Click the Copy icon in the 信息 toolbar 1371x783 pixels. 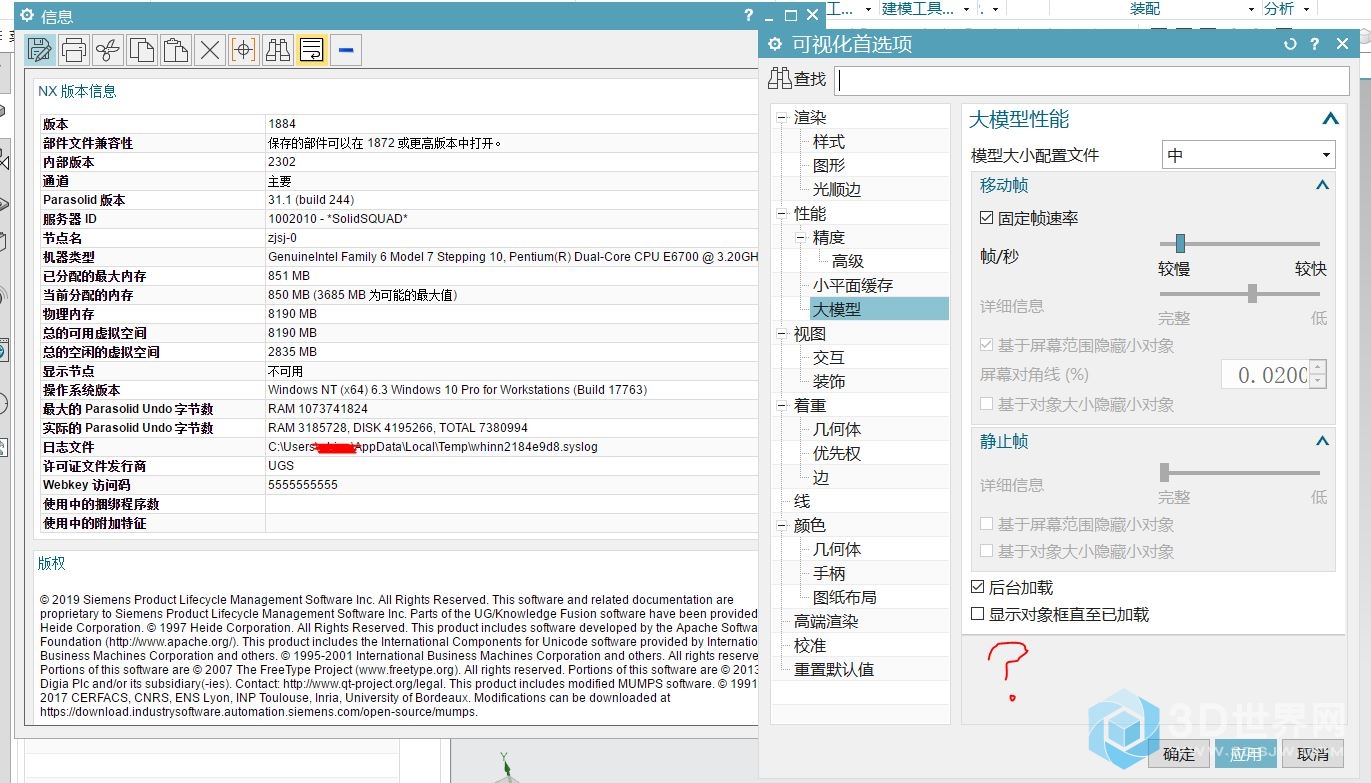click(x=142, y=49)
